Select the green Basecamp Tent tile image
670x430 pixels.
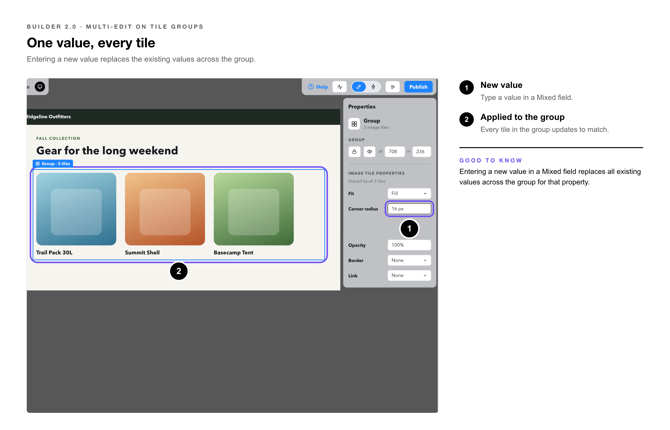click(254, 209)
